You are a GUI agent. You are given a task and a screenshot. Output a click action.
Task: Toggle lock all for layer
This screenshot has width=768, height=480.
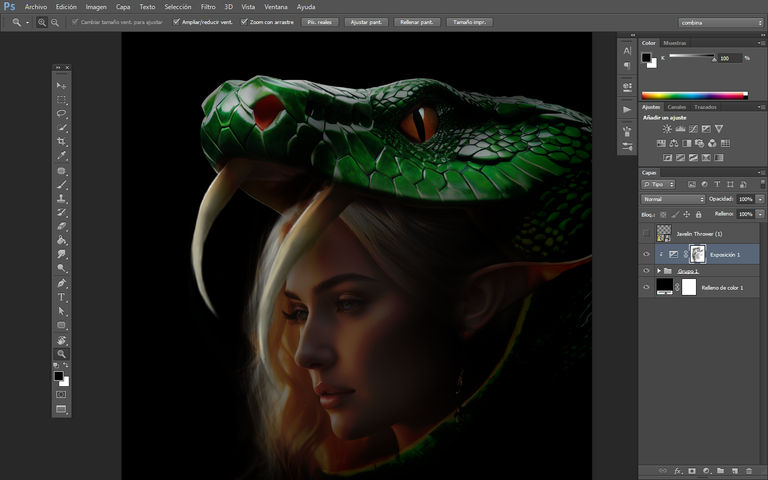click(698, 215)
